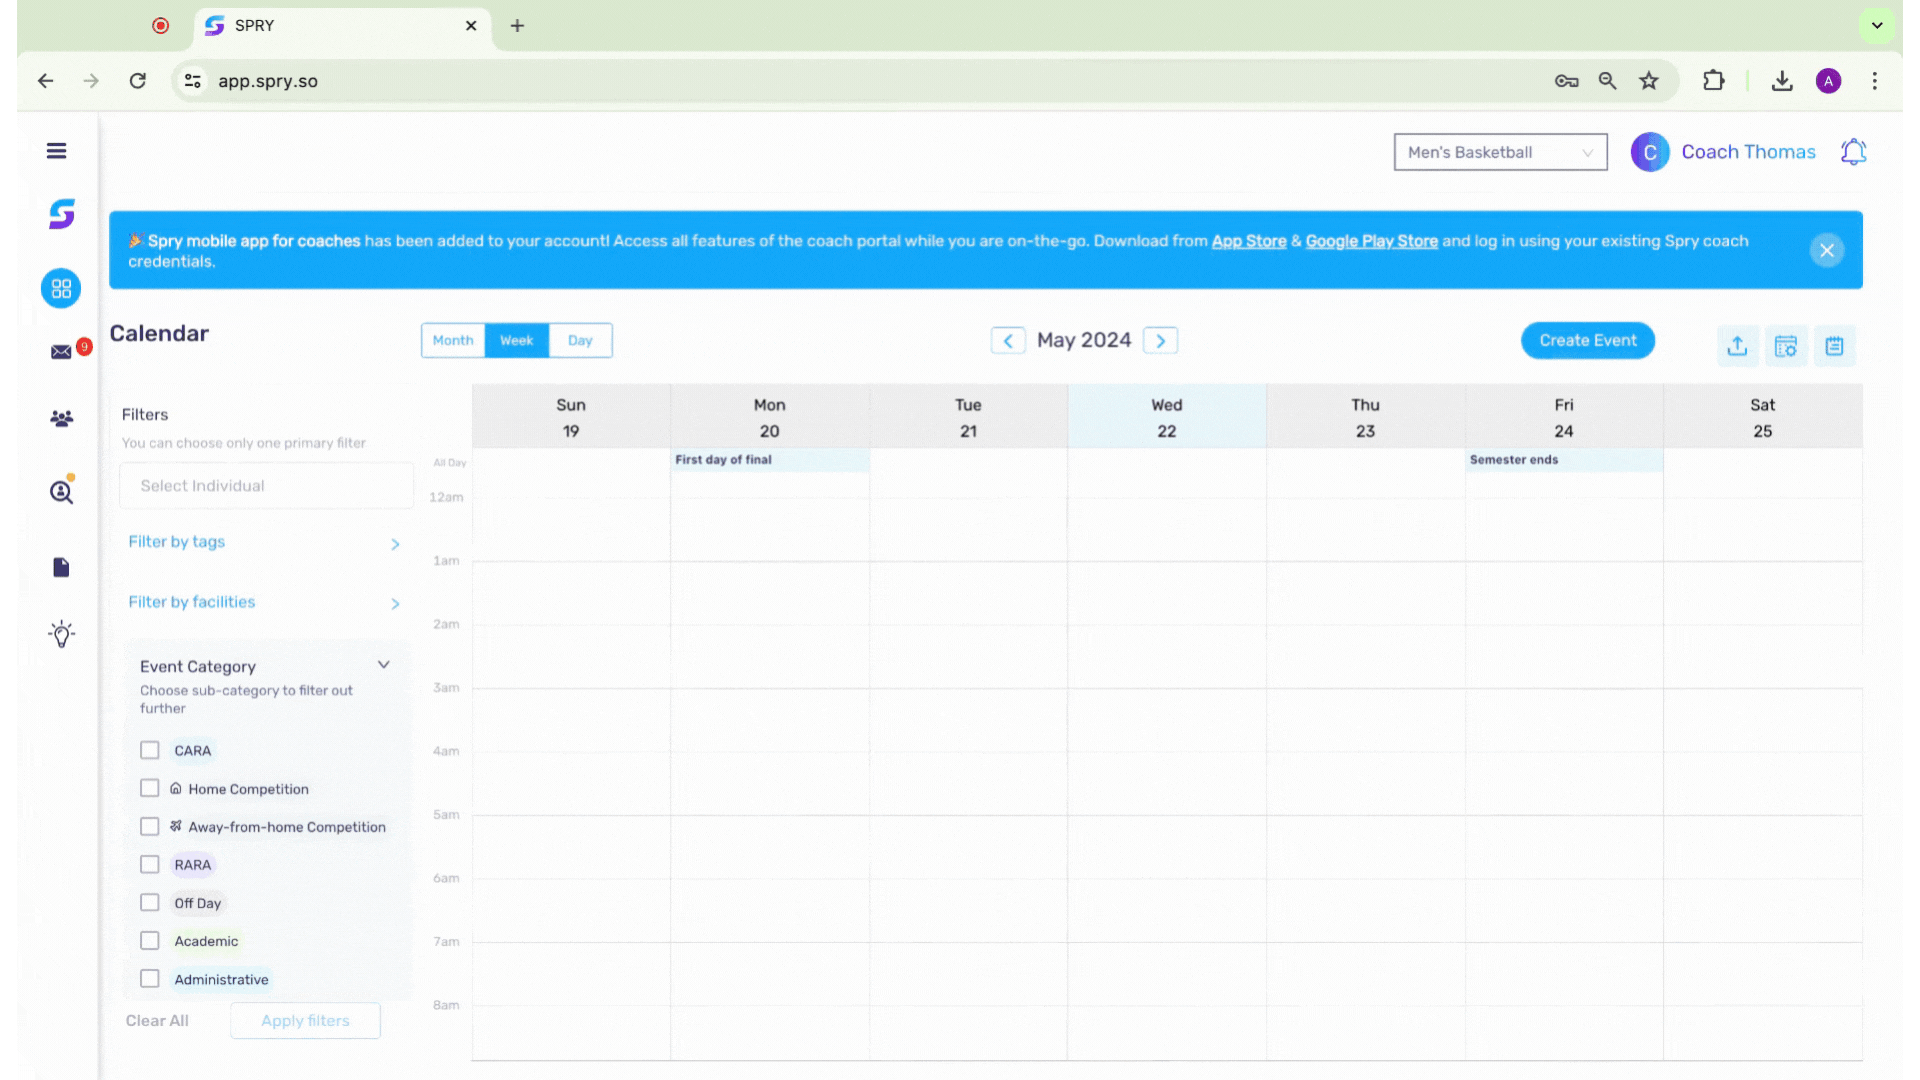Bookmark this page with star icon

click(x=1649, y=81)
